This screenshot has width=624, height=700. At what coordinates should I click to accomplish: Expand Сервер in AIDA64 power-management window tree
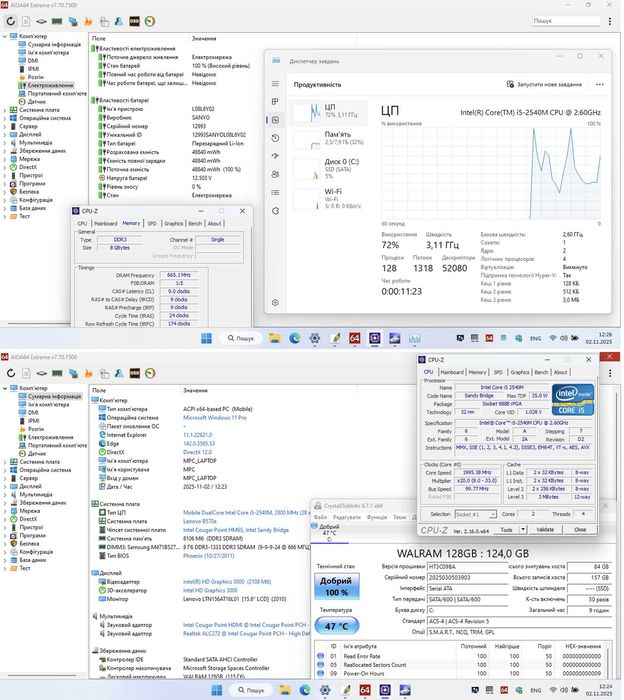tap(4, 126)
